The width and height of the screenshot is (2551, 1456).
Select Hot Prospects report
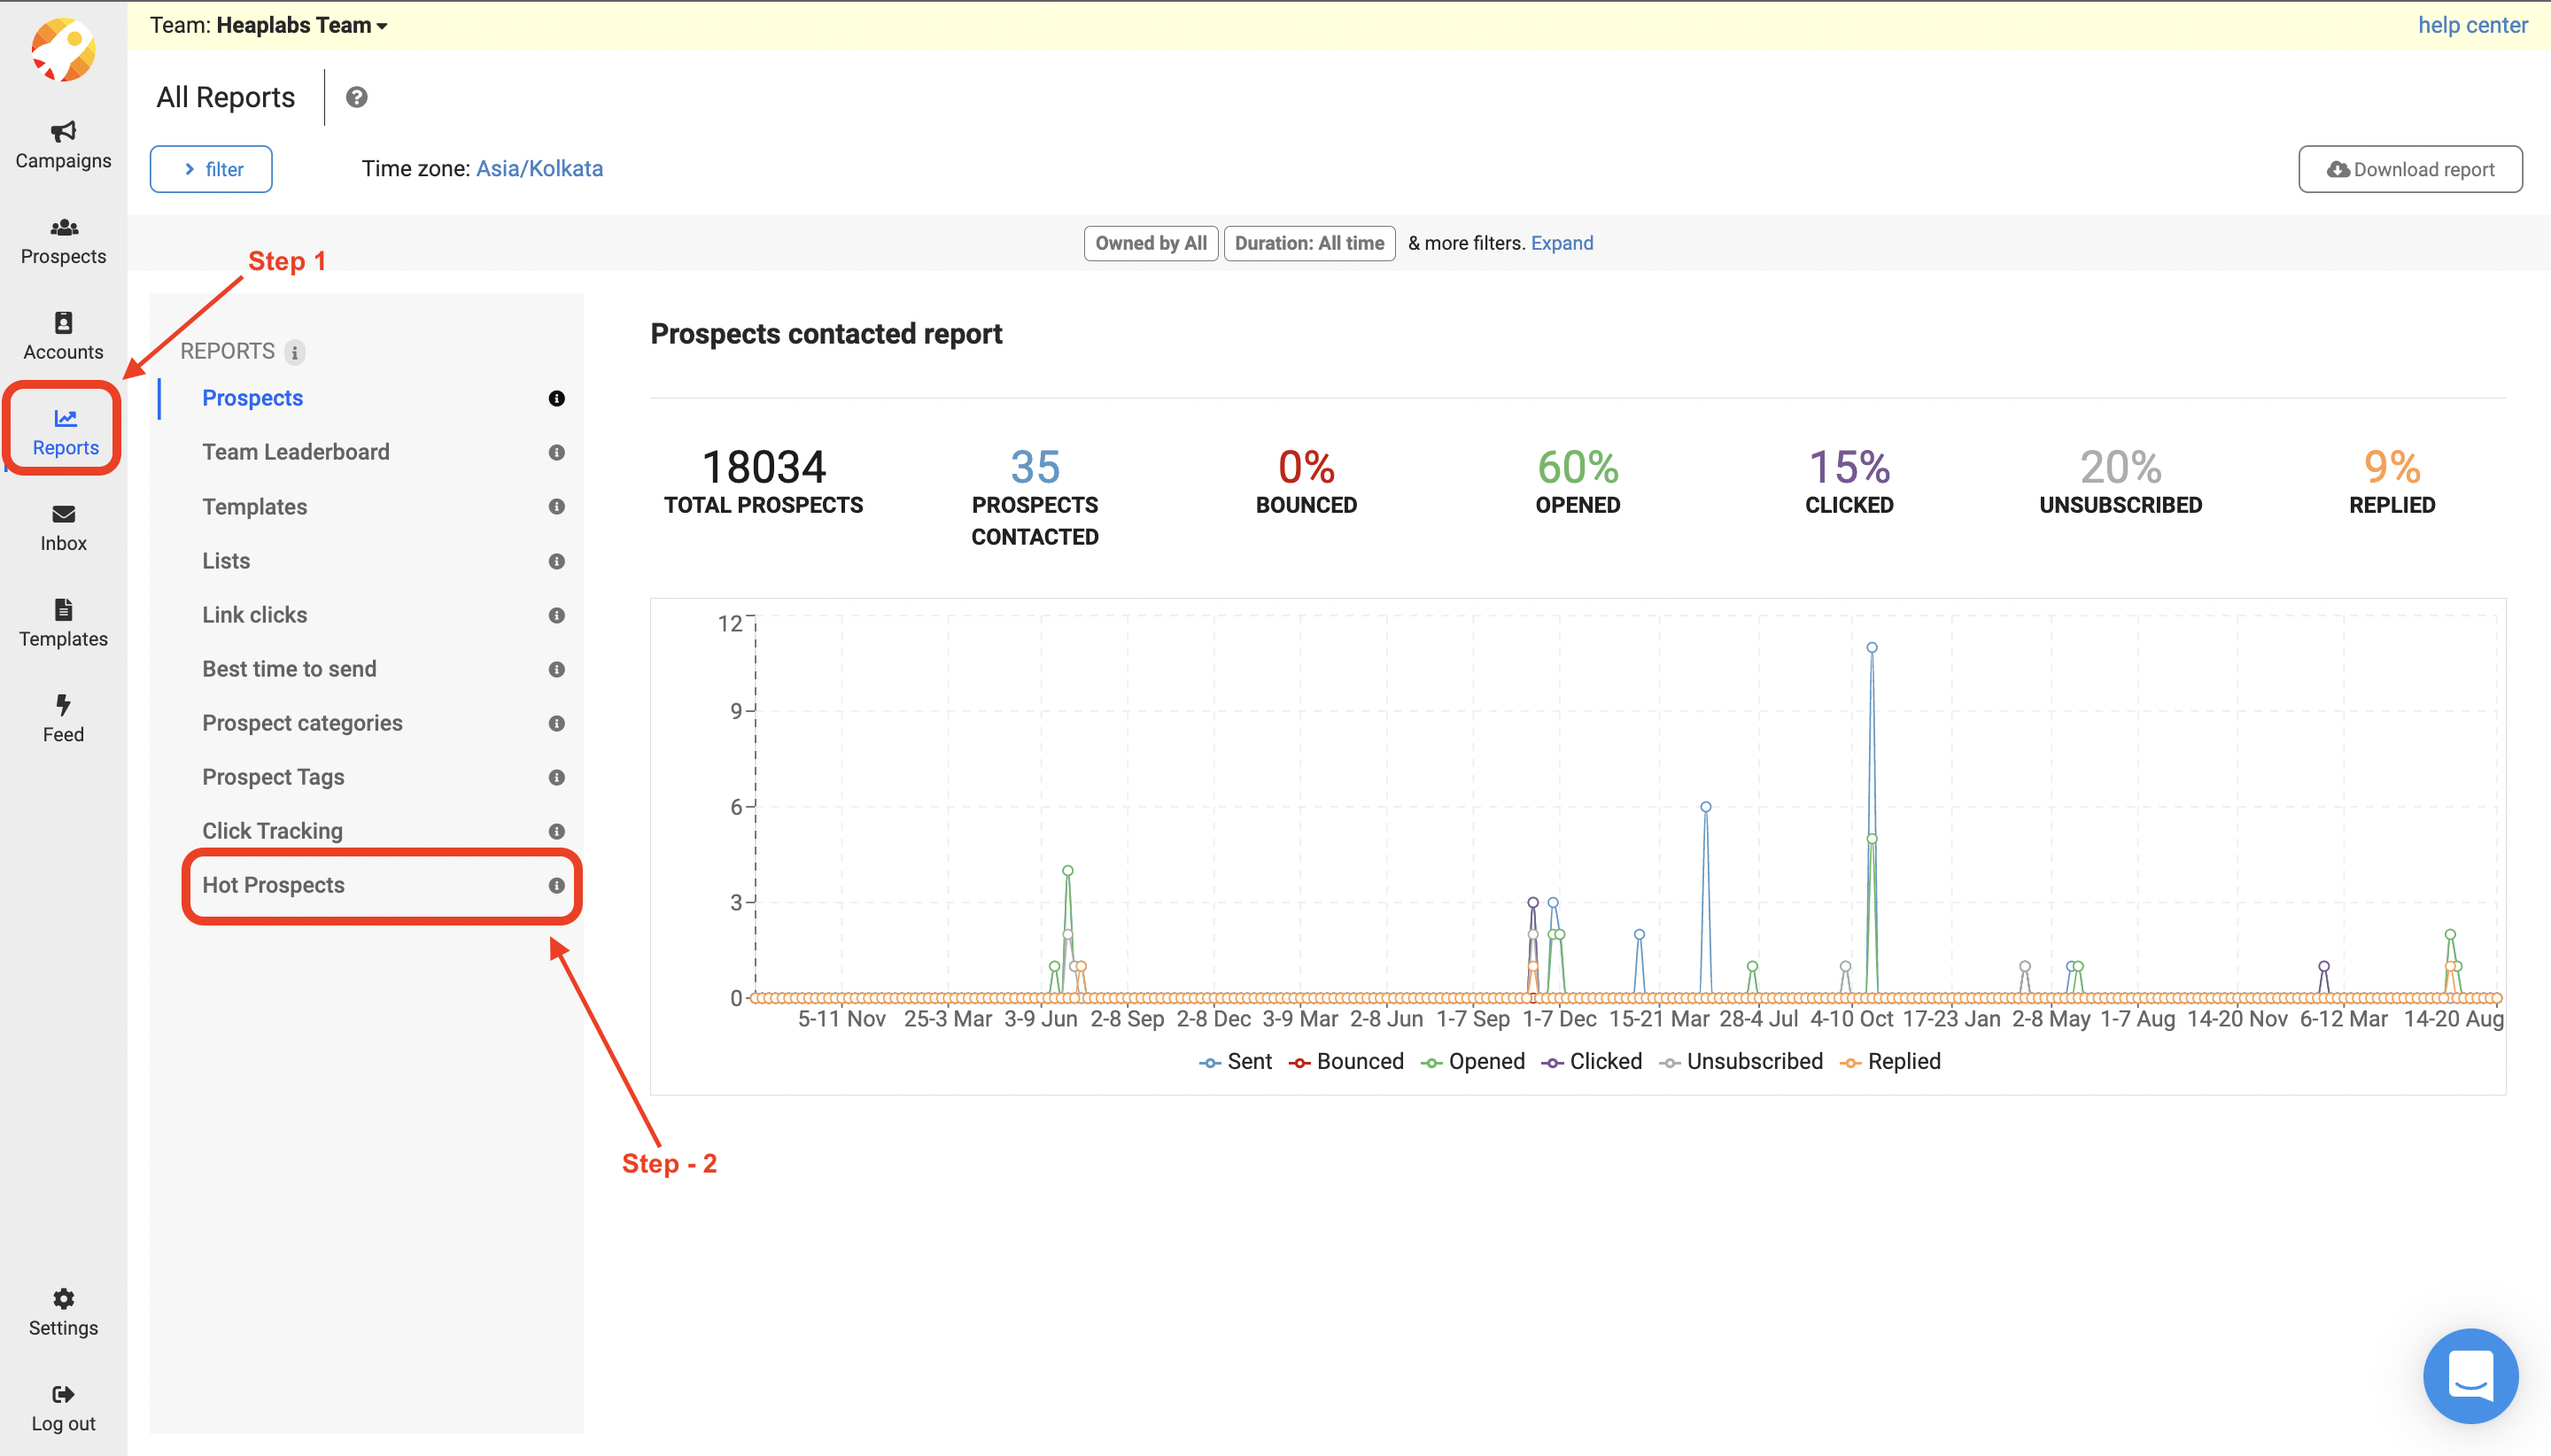(x=273, y=885)
